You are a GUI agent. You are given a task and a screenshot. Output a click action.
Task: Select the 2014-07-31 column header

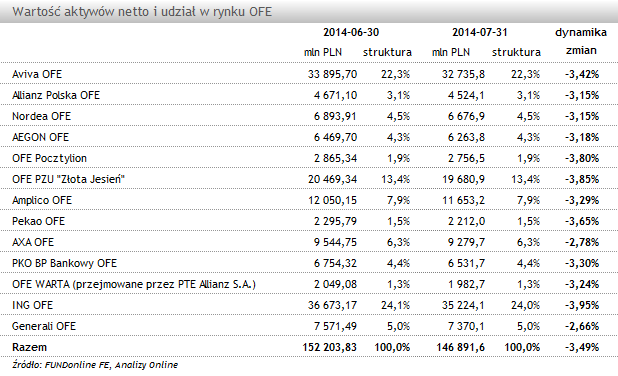pos(480,32)
